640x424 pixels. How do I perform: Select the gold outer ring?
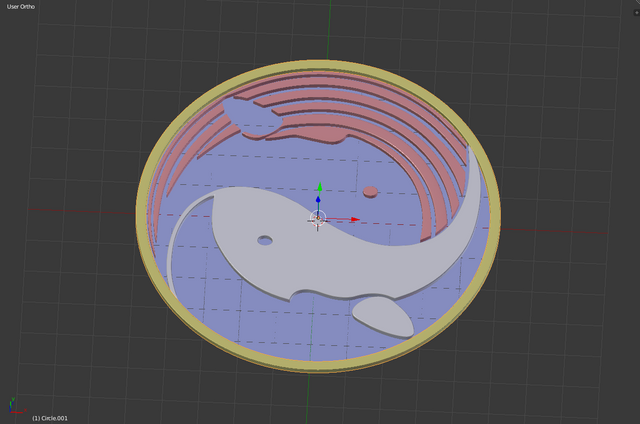coord(318,367)
